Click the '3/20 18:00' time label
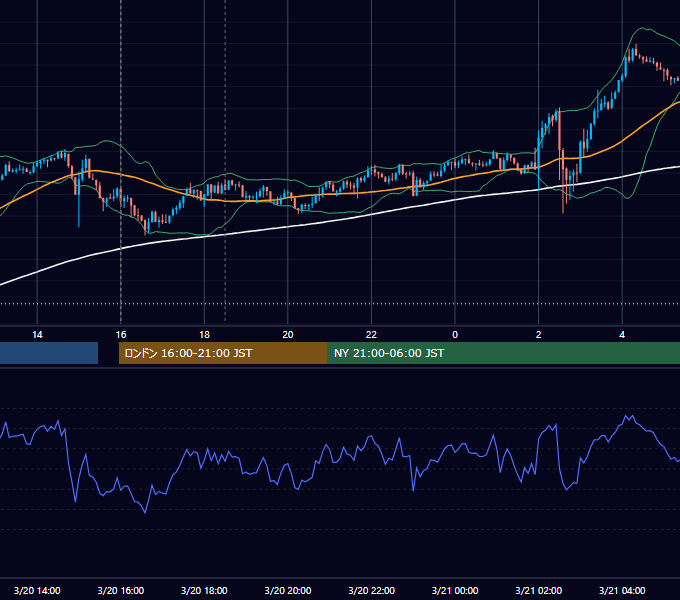The image size is (680, 600). (x=204, y=590)
